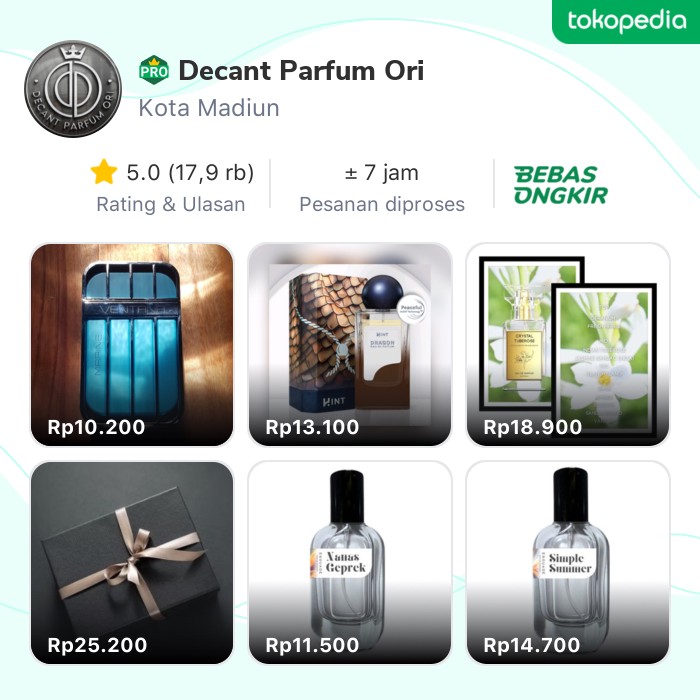Viewport: 700px width, 700px height.
Task: Click the yellow rating star icon
Action: pyautogui.click(x=104, y=172)
